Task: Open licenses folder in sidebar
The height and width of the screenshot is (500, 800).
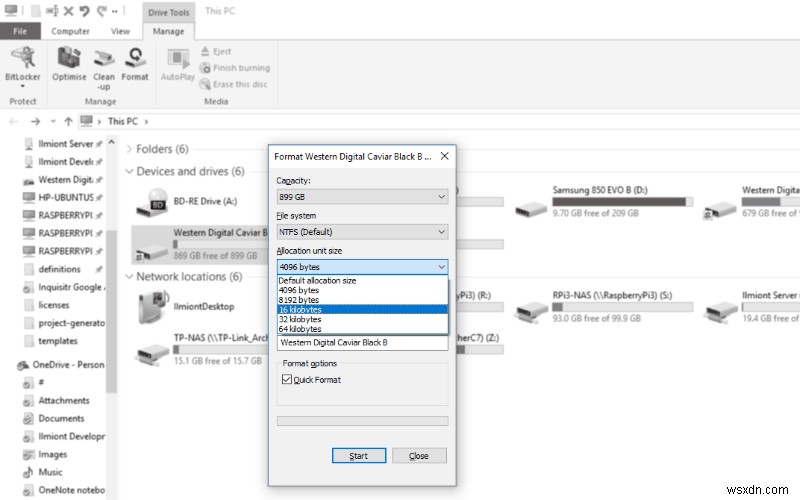Action: coord(54,305)
